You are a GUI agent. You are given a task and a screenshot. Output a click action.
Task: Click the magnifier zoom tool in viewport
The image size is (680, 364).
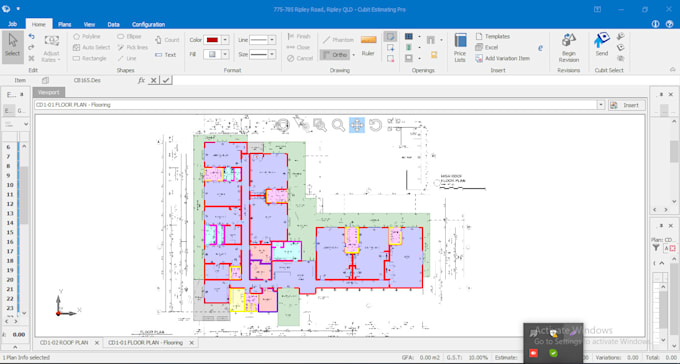point(338,125)
